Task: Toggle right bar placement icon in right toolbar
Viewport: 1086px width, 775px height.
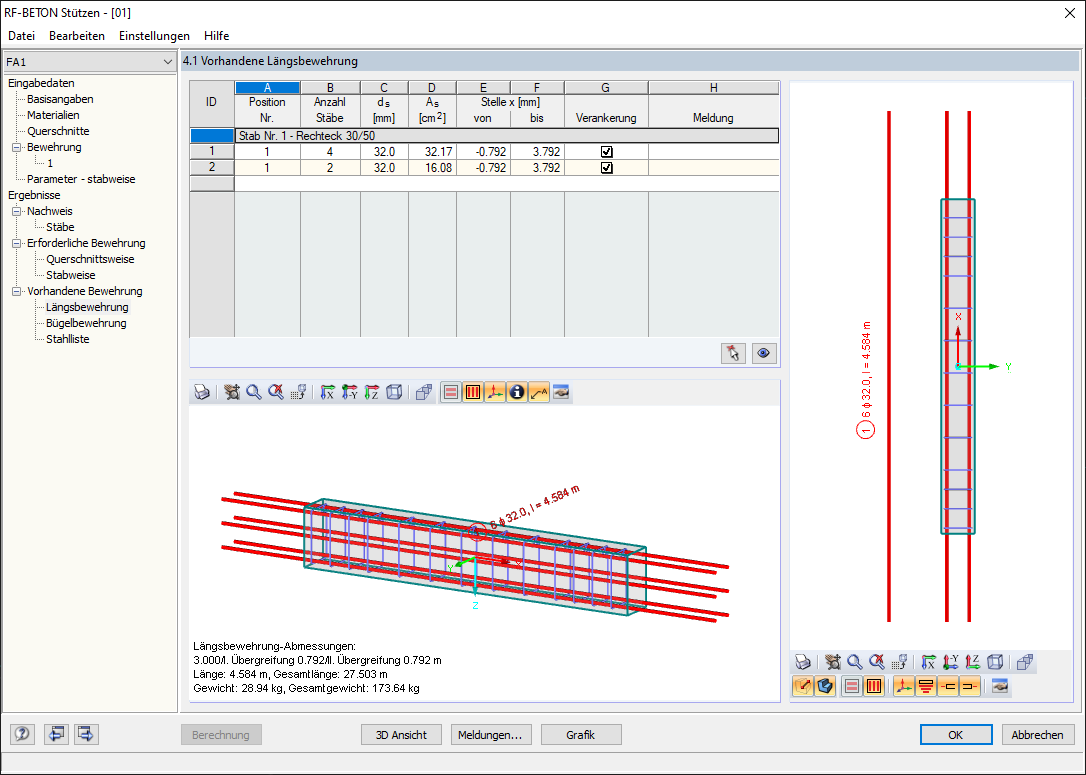Action: (x=970, y=686)
